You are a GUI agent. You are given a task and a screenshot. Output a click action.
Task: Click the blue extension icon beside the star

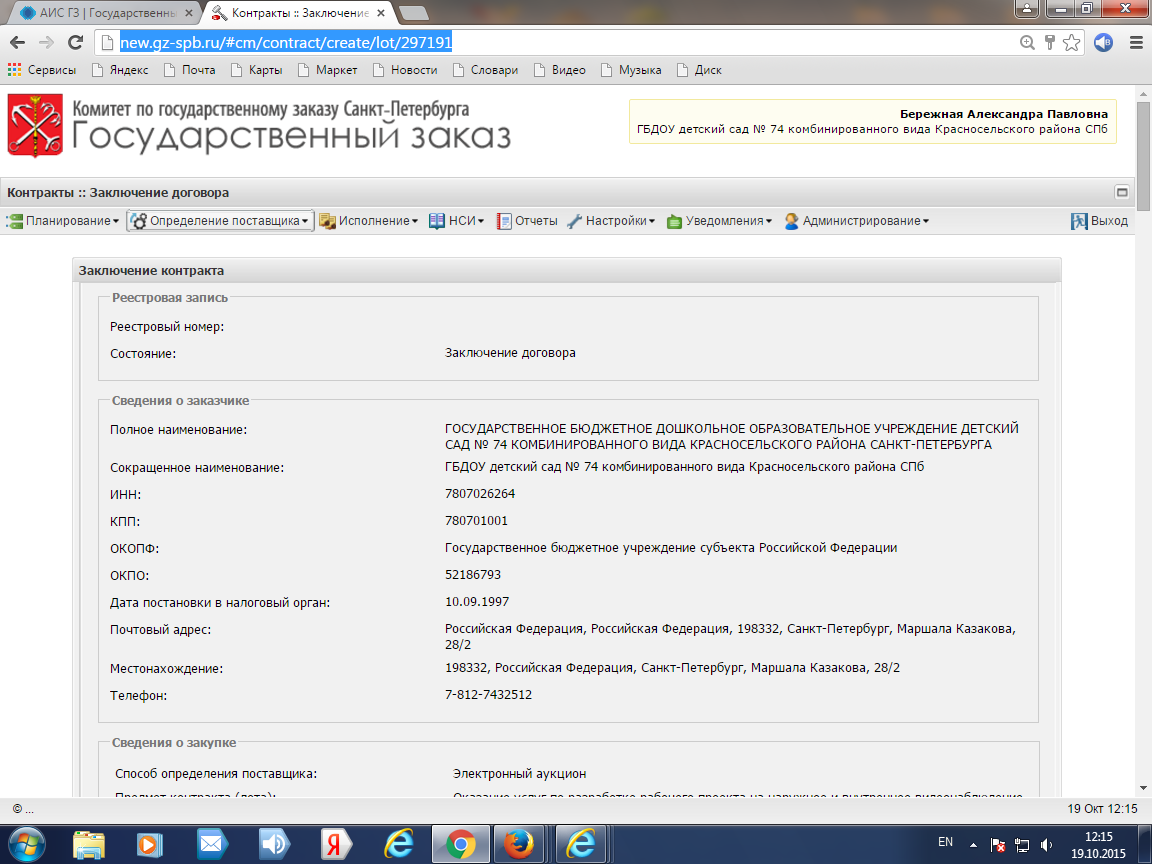click(x=1104, y=43)
